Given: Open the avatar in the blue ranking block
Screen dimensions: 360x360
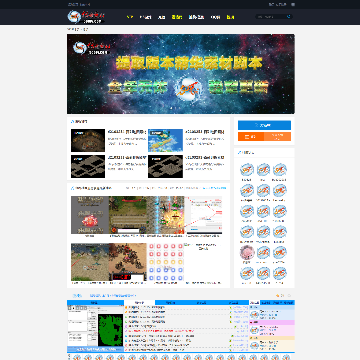Looking at the screenshot, I should click(254, 314).
